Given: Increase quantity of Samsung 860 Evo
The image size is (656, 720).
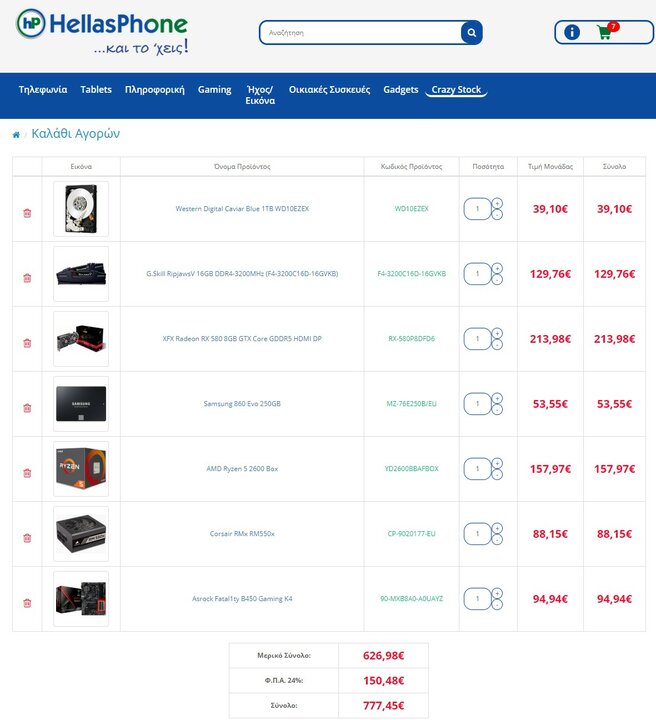Looking at the screenshot, I should click(x=497, y=398).
